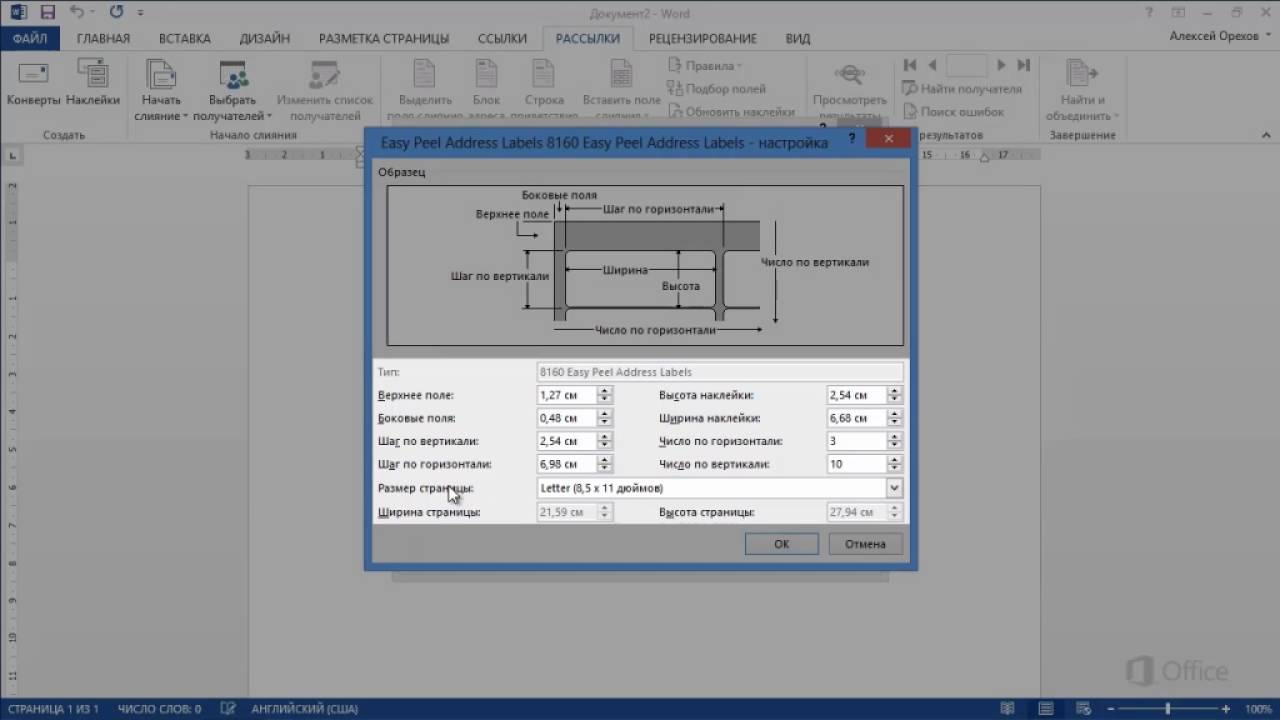Click Шаг по вертикали input field
1280x720 pixels.
tap(567, 441)
